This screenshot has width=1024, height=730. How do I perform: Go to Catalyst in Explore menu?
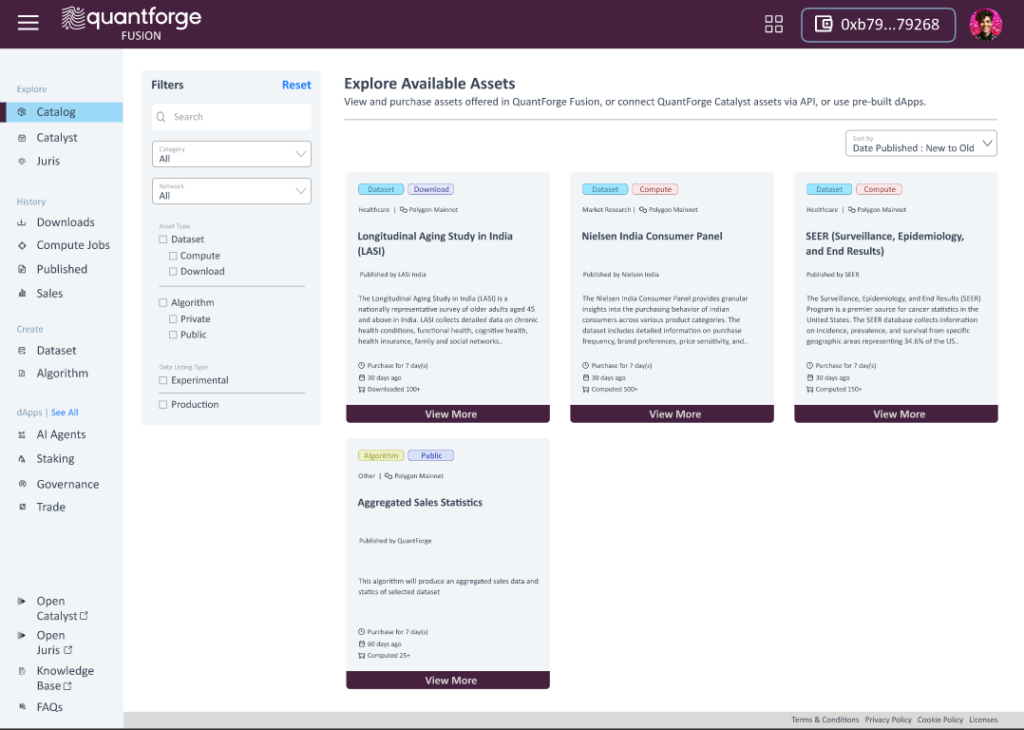[57, 138]
